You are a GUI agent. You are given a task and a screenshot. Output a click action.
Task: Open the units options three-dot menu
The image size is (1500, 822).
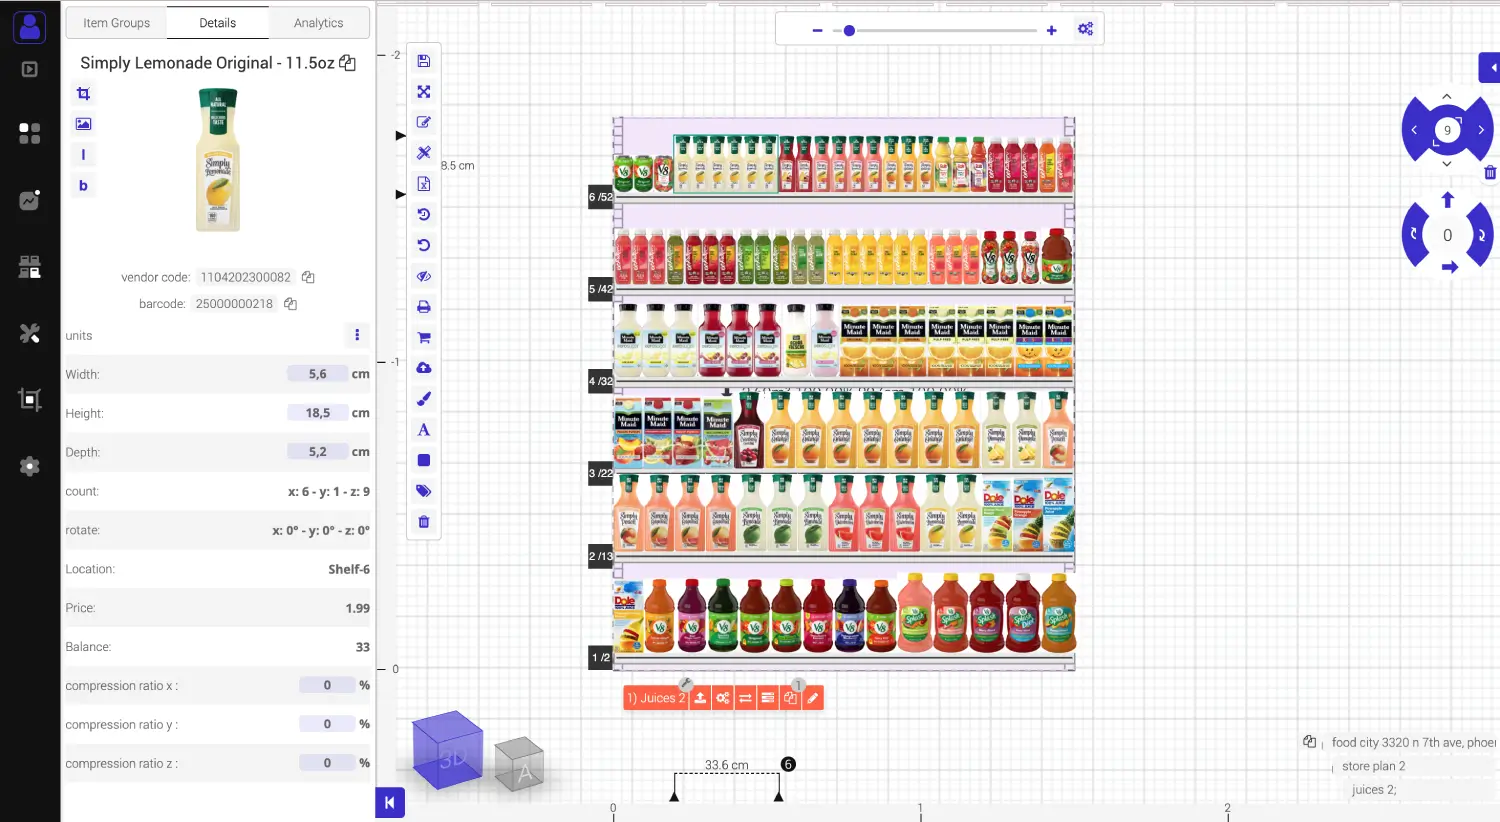(357, 335)
